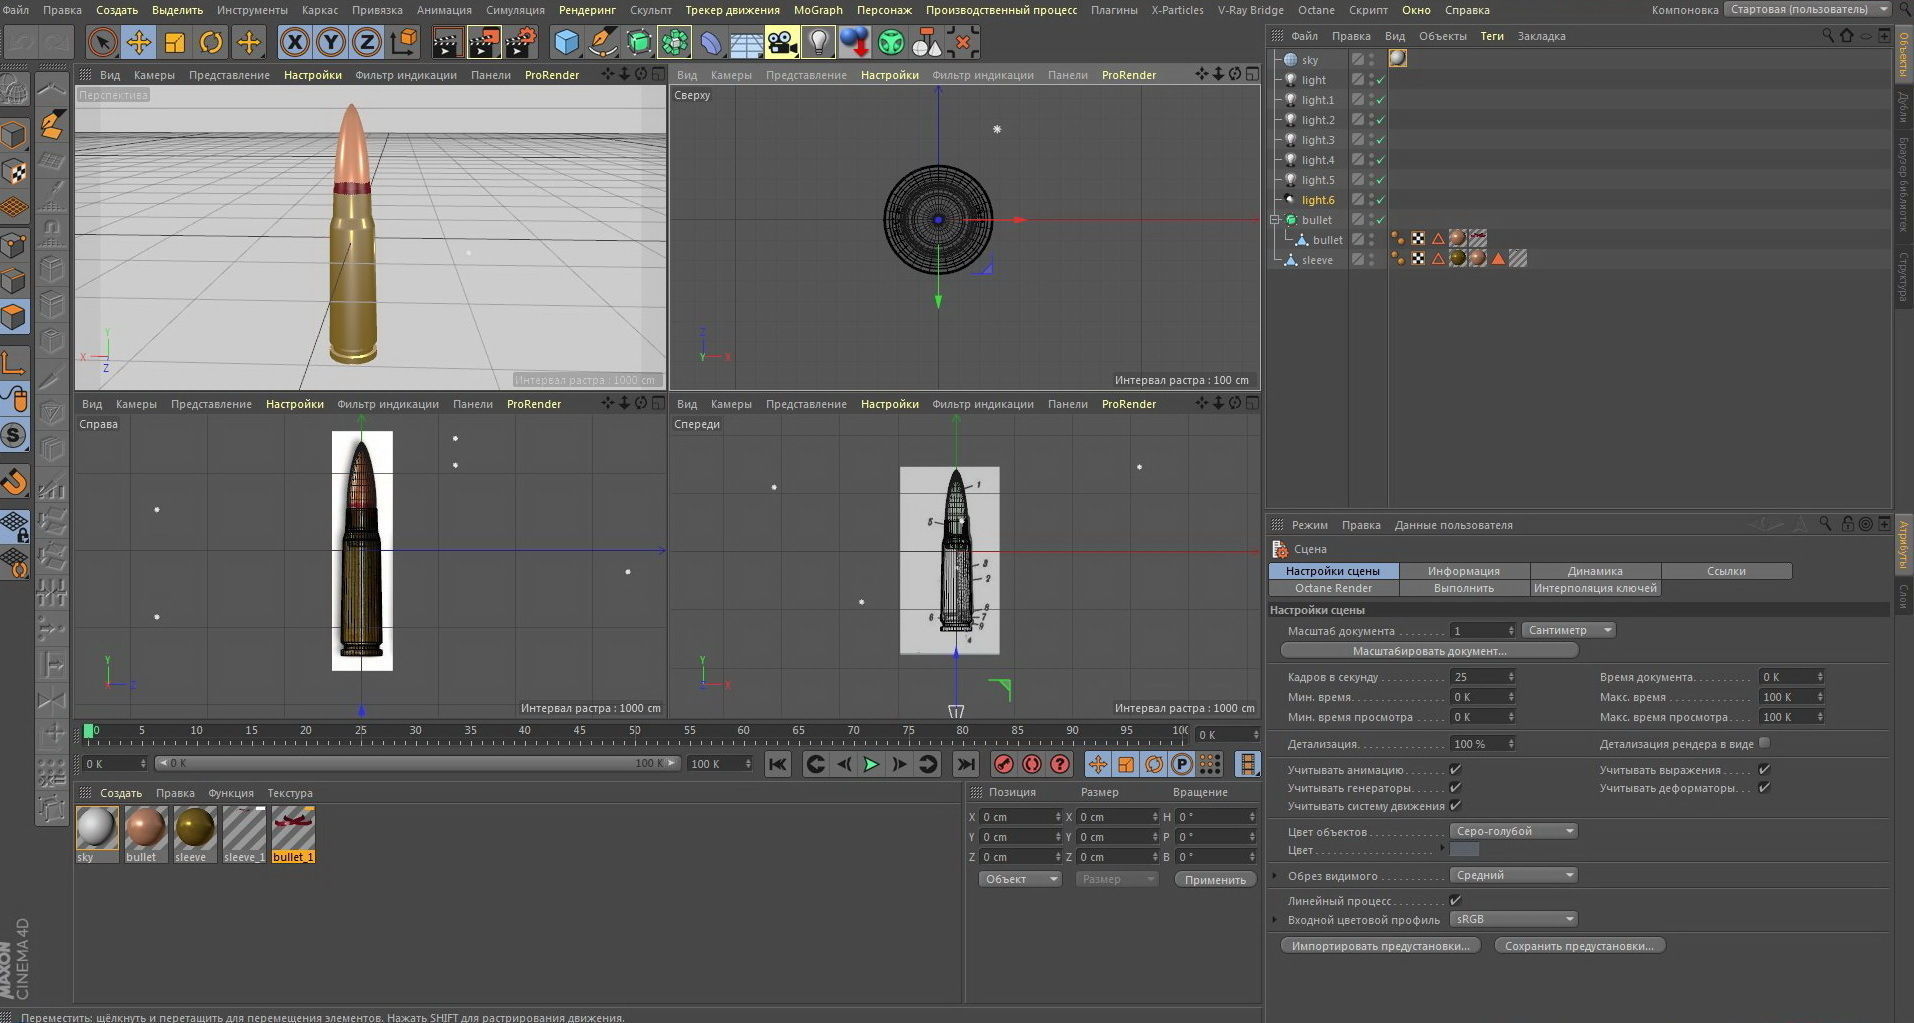Select the live selection arrow tool

click(x=101, y=42)
